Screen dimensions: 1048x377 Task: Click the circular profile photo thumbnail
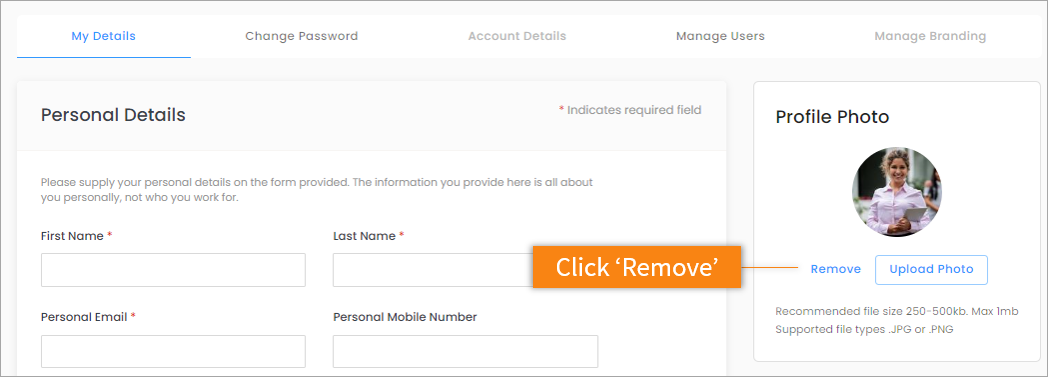click(896, 192)
